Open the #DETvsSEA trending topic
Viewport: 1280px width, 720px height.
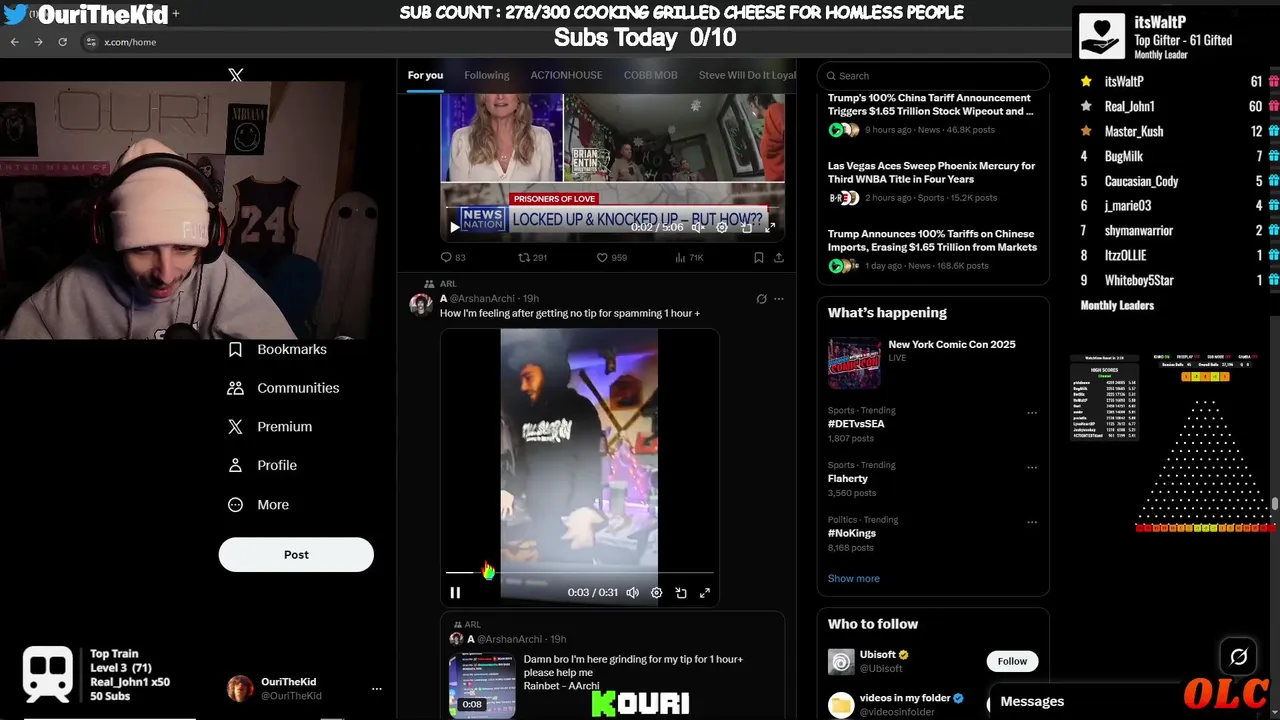[x=856, y=424]
